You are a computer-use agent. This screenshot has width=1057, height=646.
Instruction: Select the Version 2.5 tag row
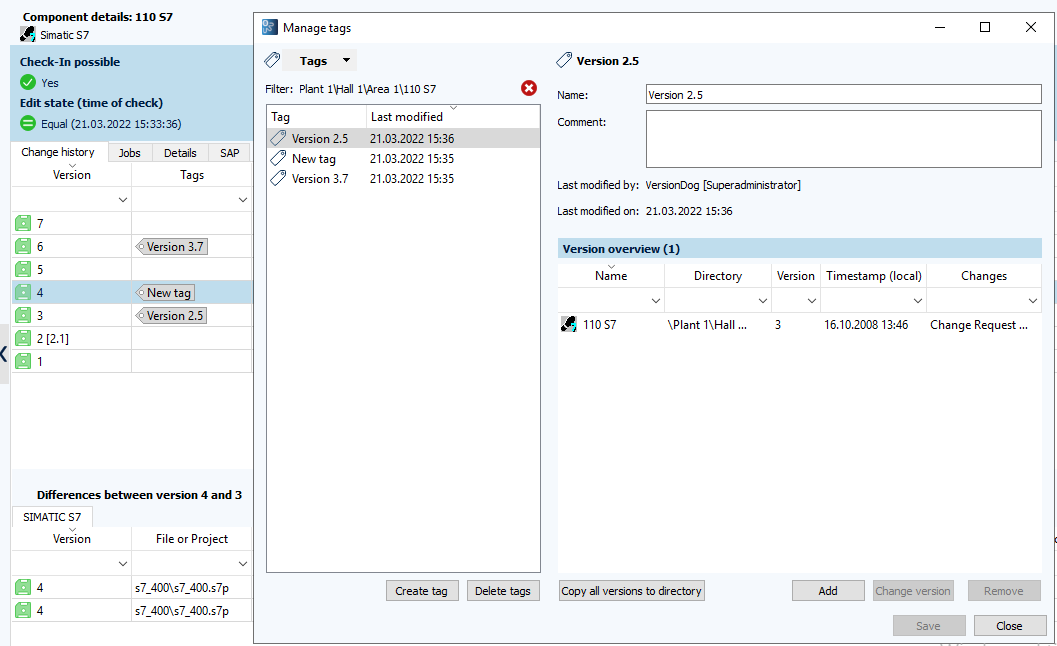point(403,139)
